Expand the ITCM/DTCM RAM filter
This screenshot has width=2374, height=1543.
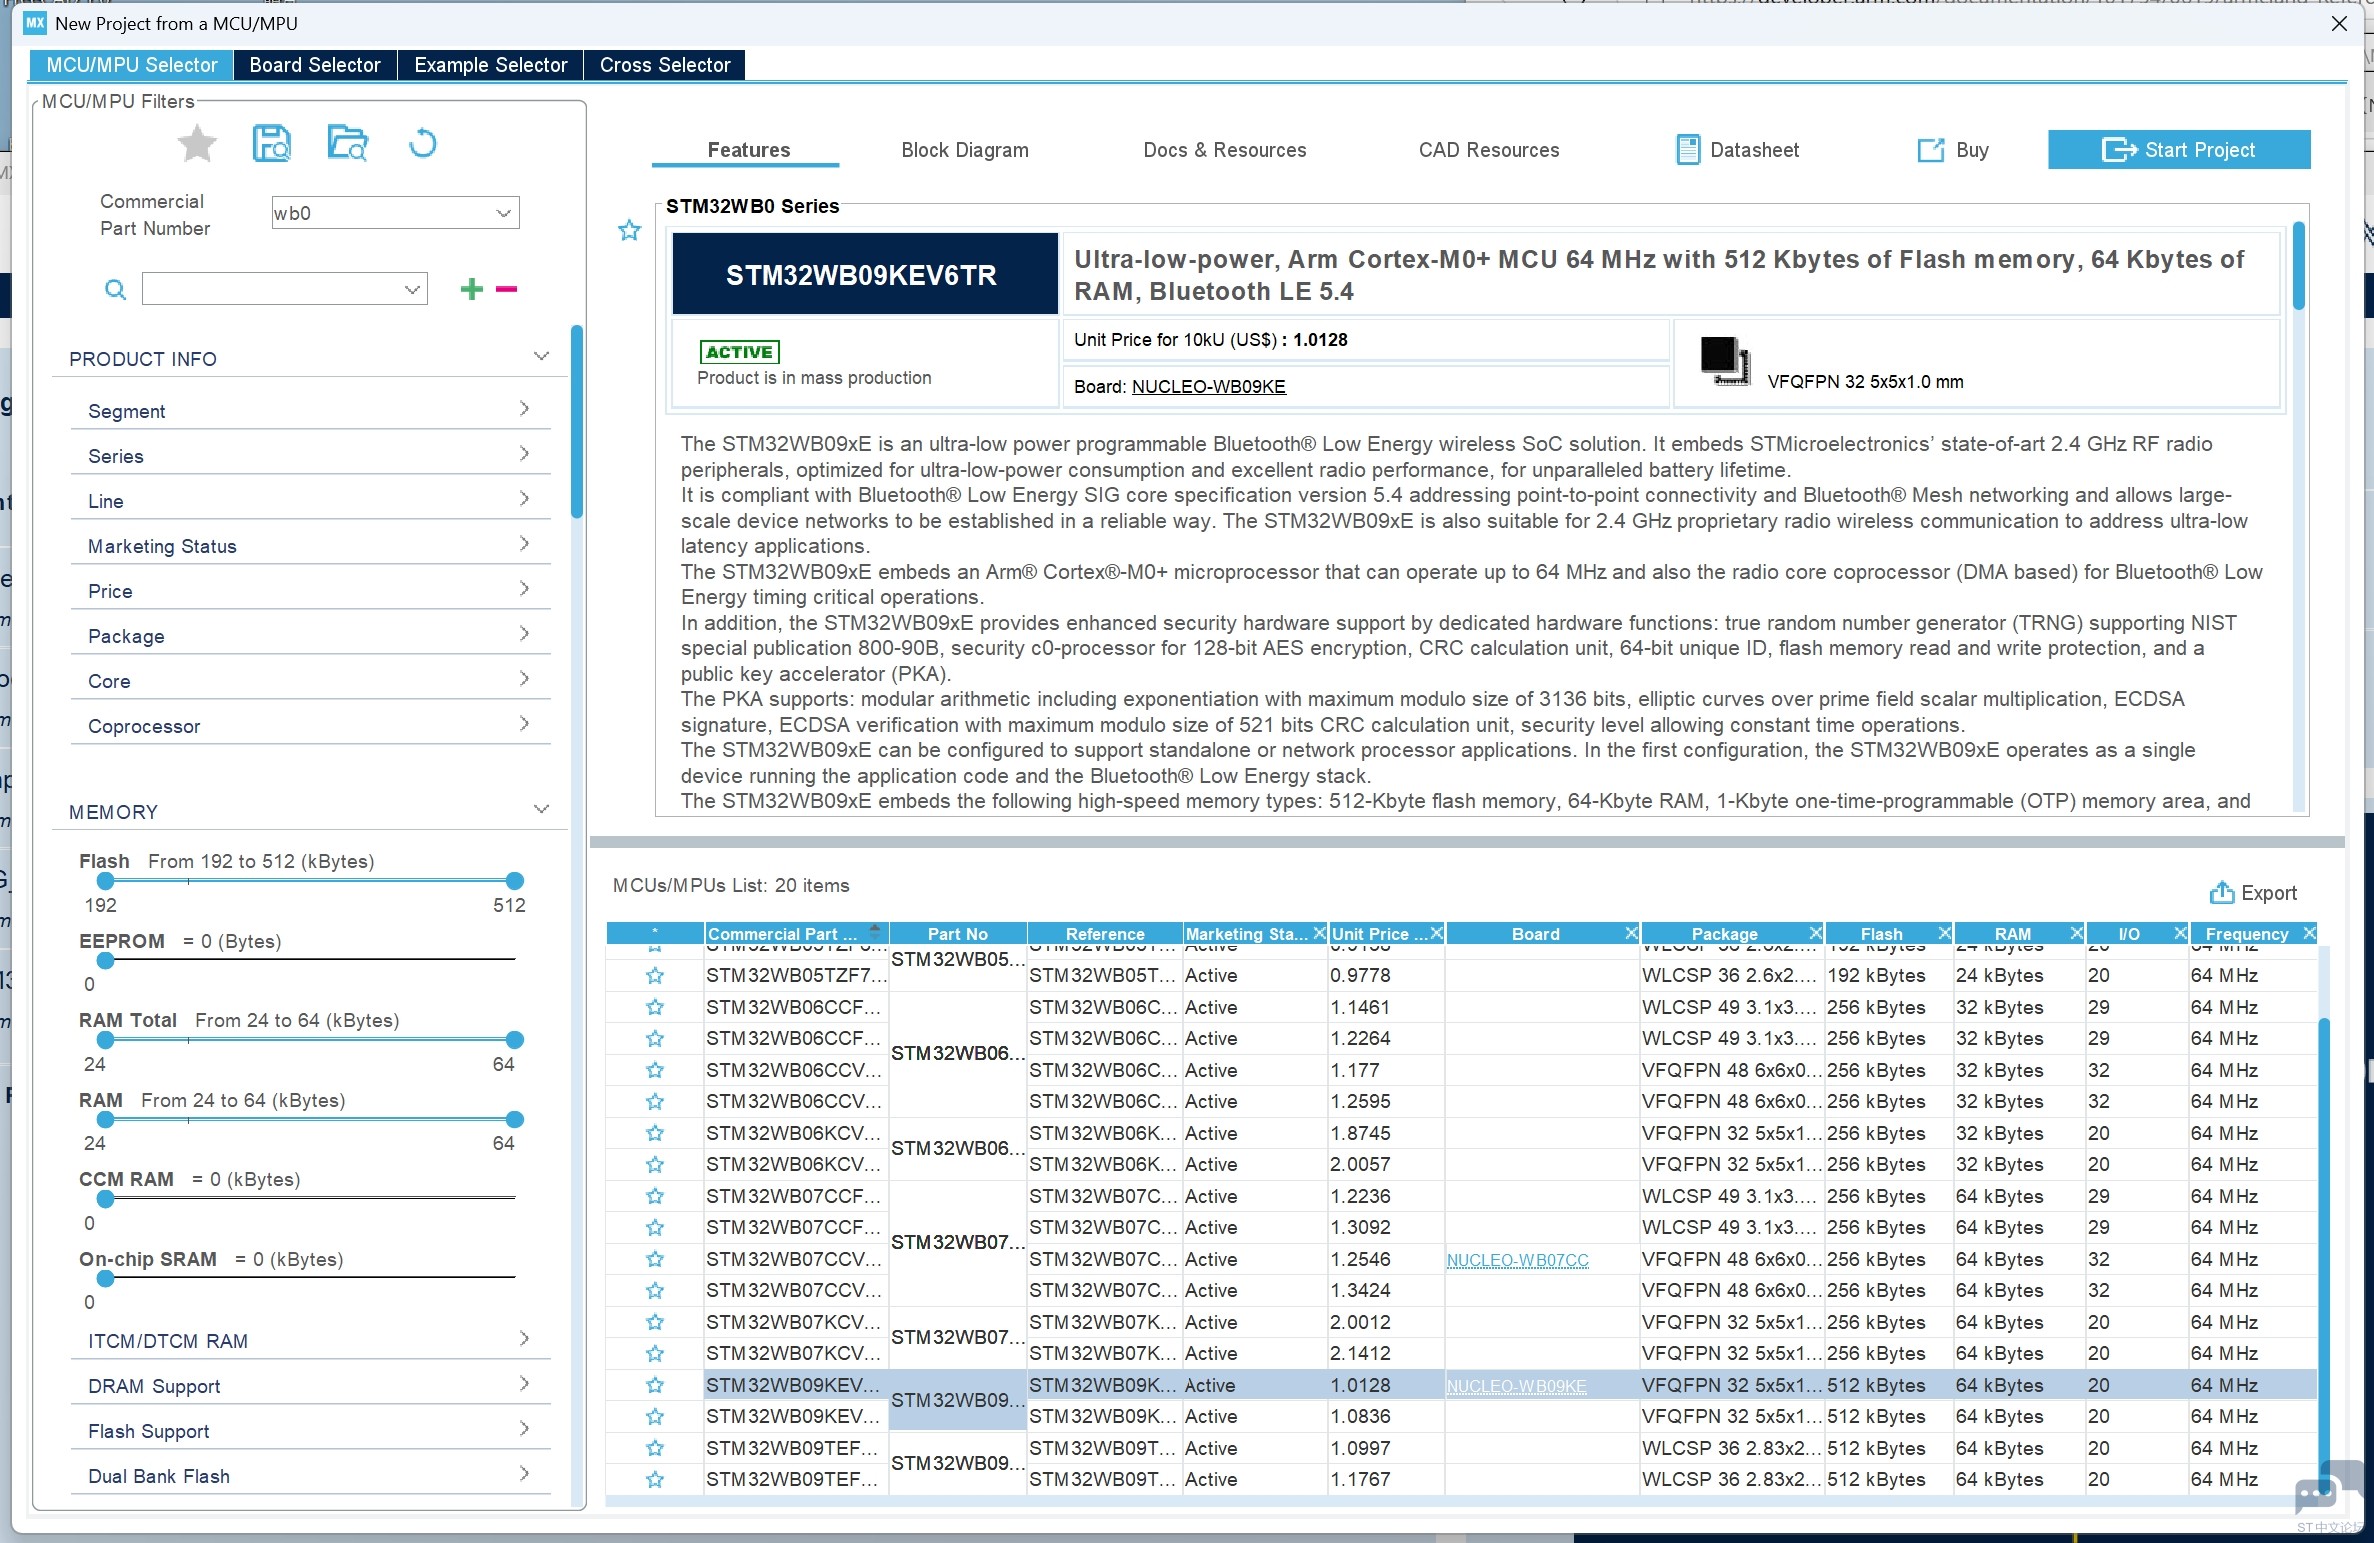(524, 1339)
